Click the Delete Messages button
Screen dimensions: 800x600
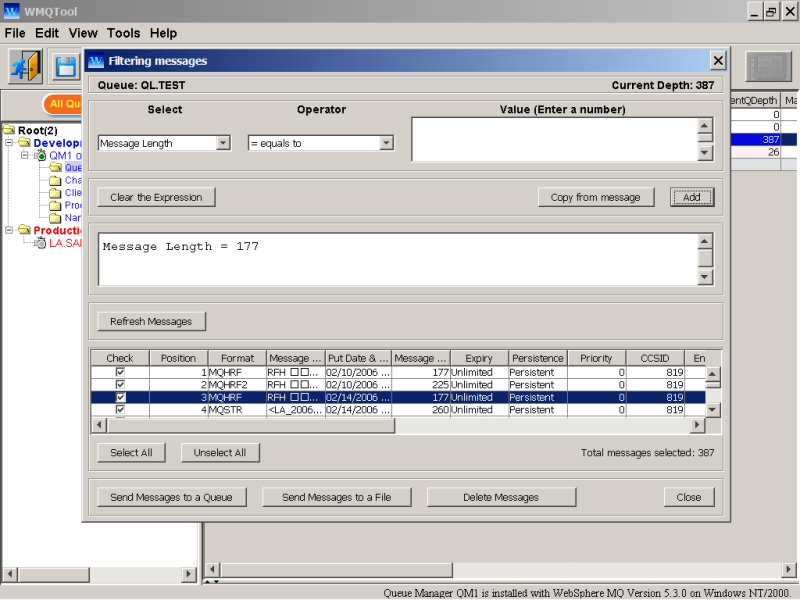(x=501, y=497)
